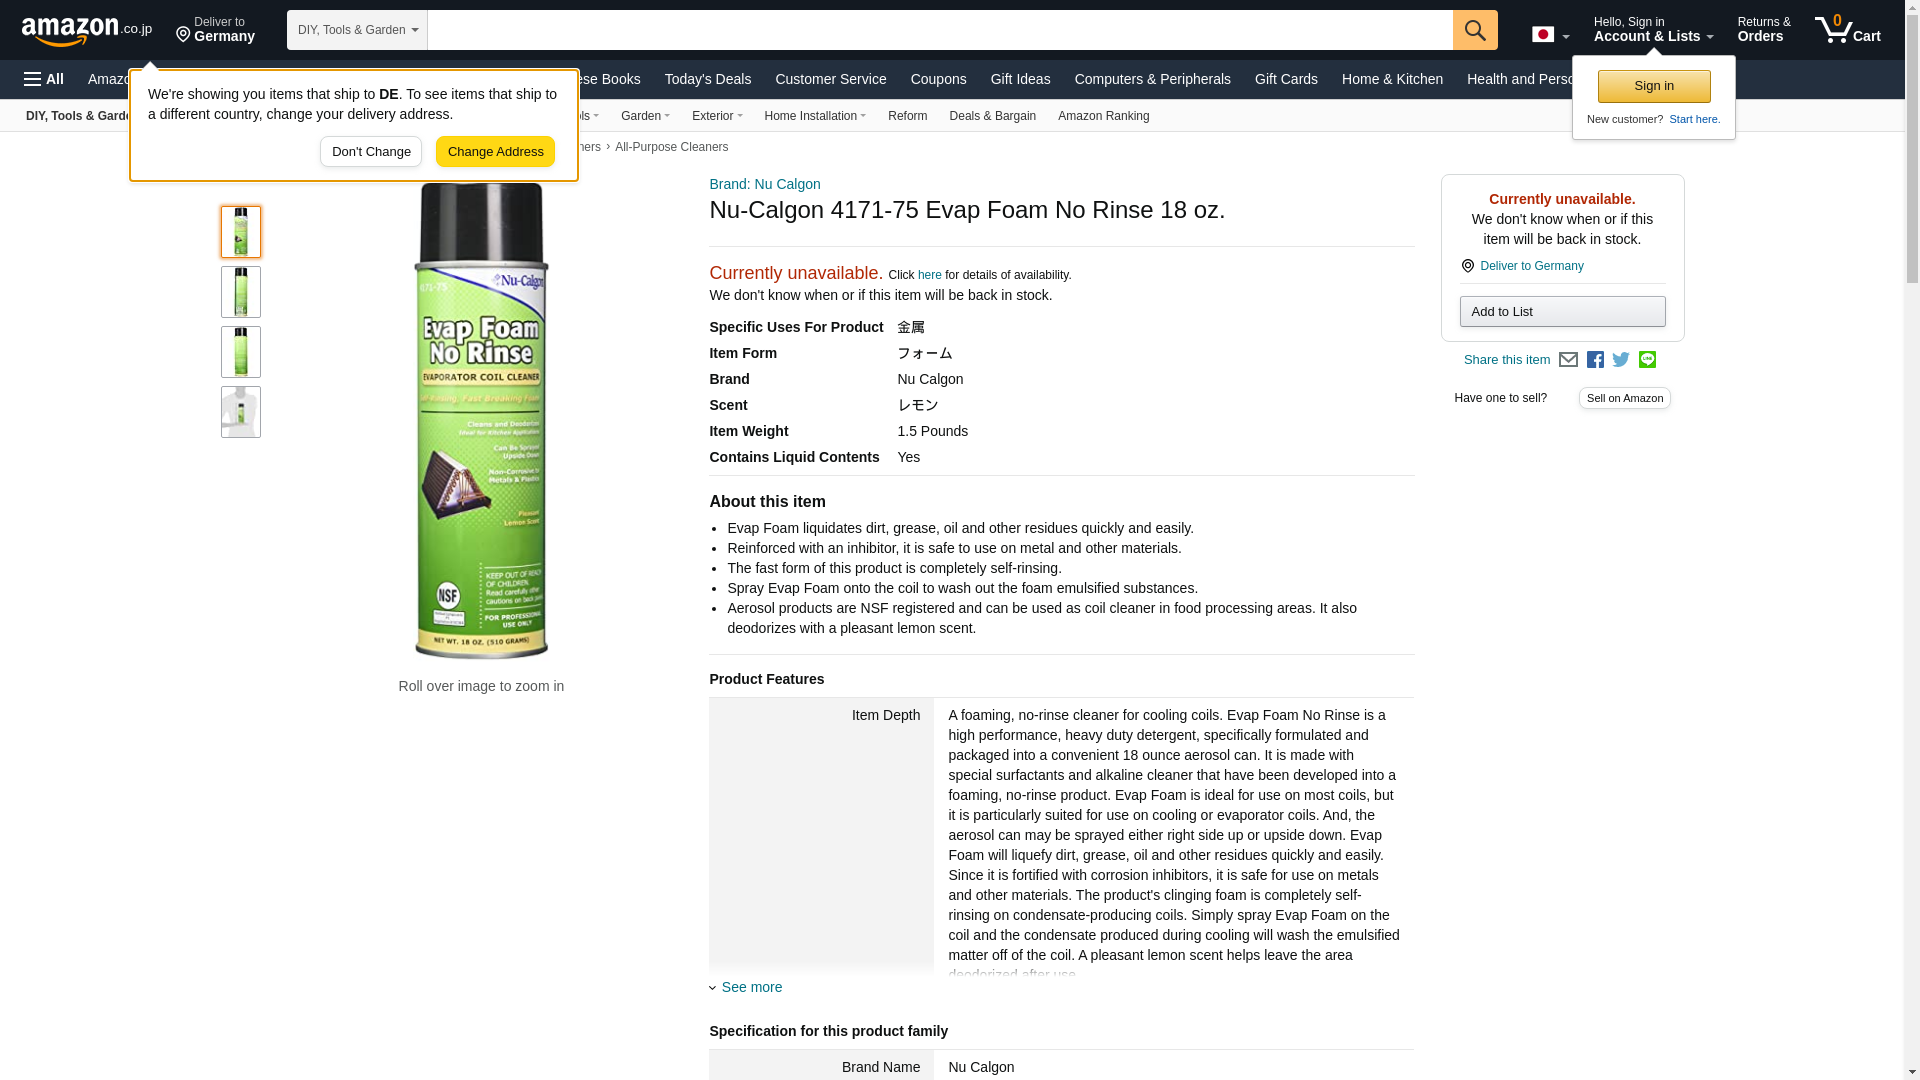Open the Japan flag language selector
The width and height of the screenshot is (1920, 1080).
click(1551, 34)
